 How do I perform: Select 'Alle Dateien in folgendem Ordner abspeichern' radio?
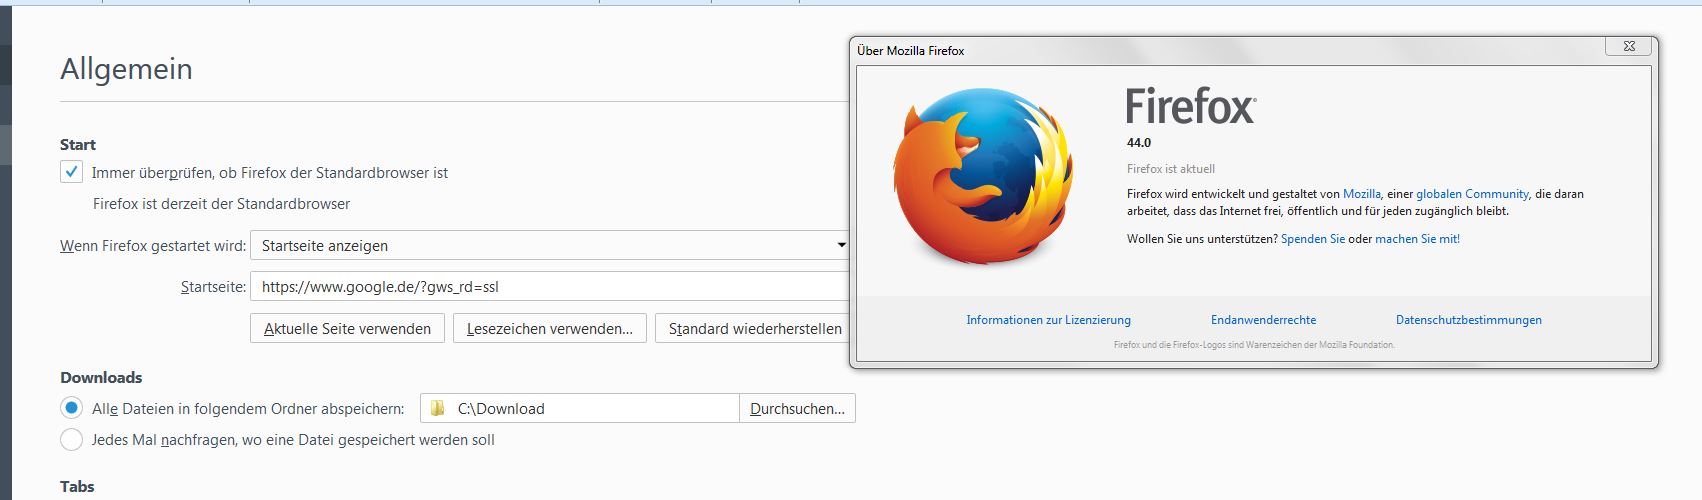click(x=71, y=408)
